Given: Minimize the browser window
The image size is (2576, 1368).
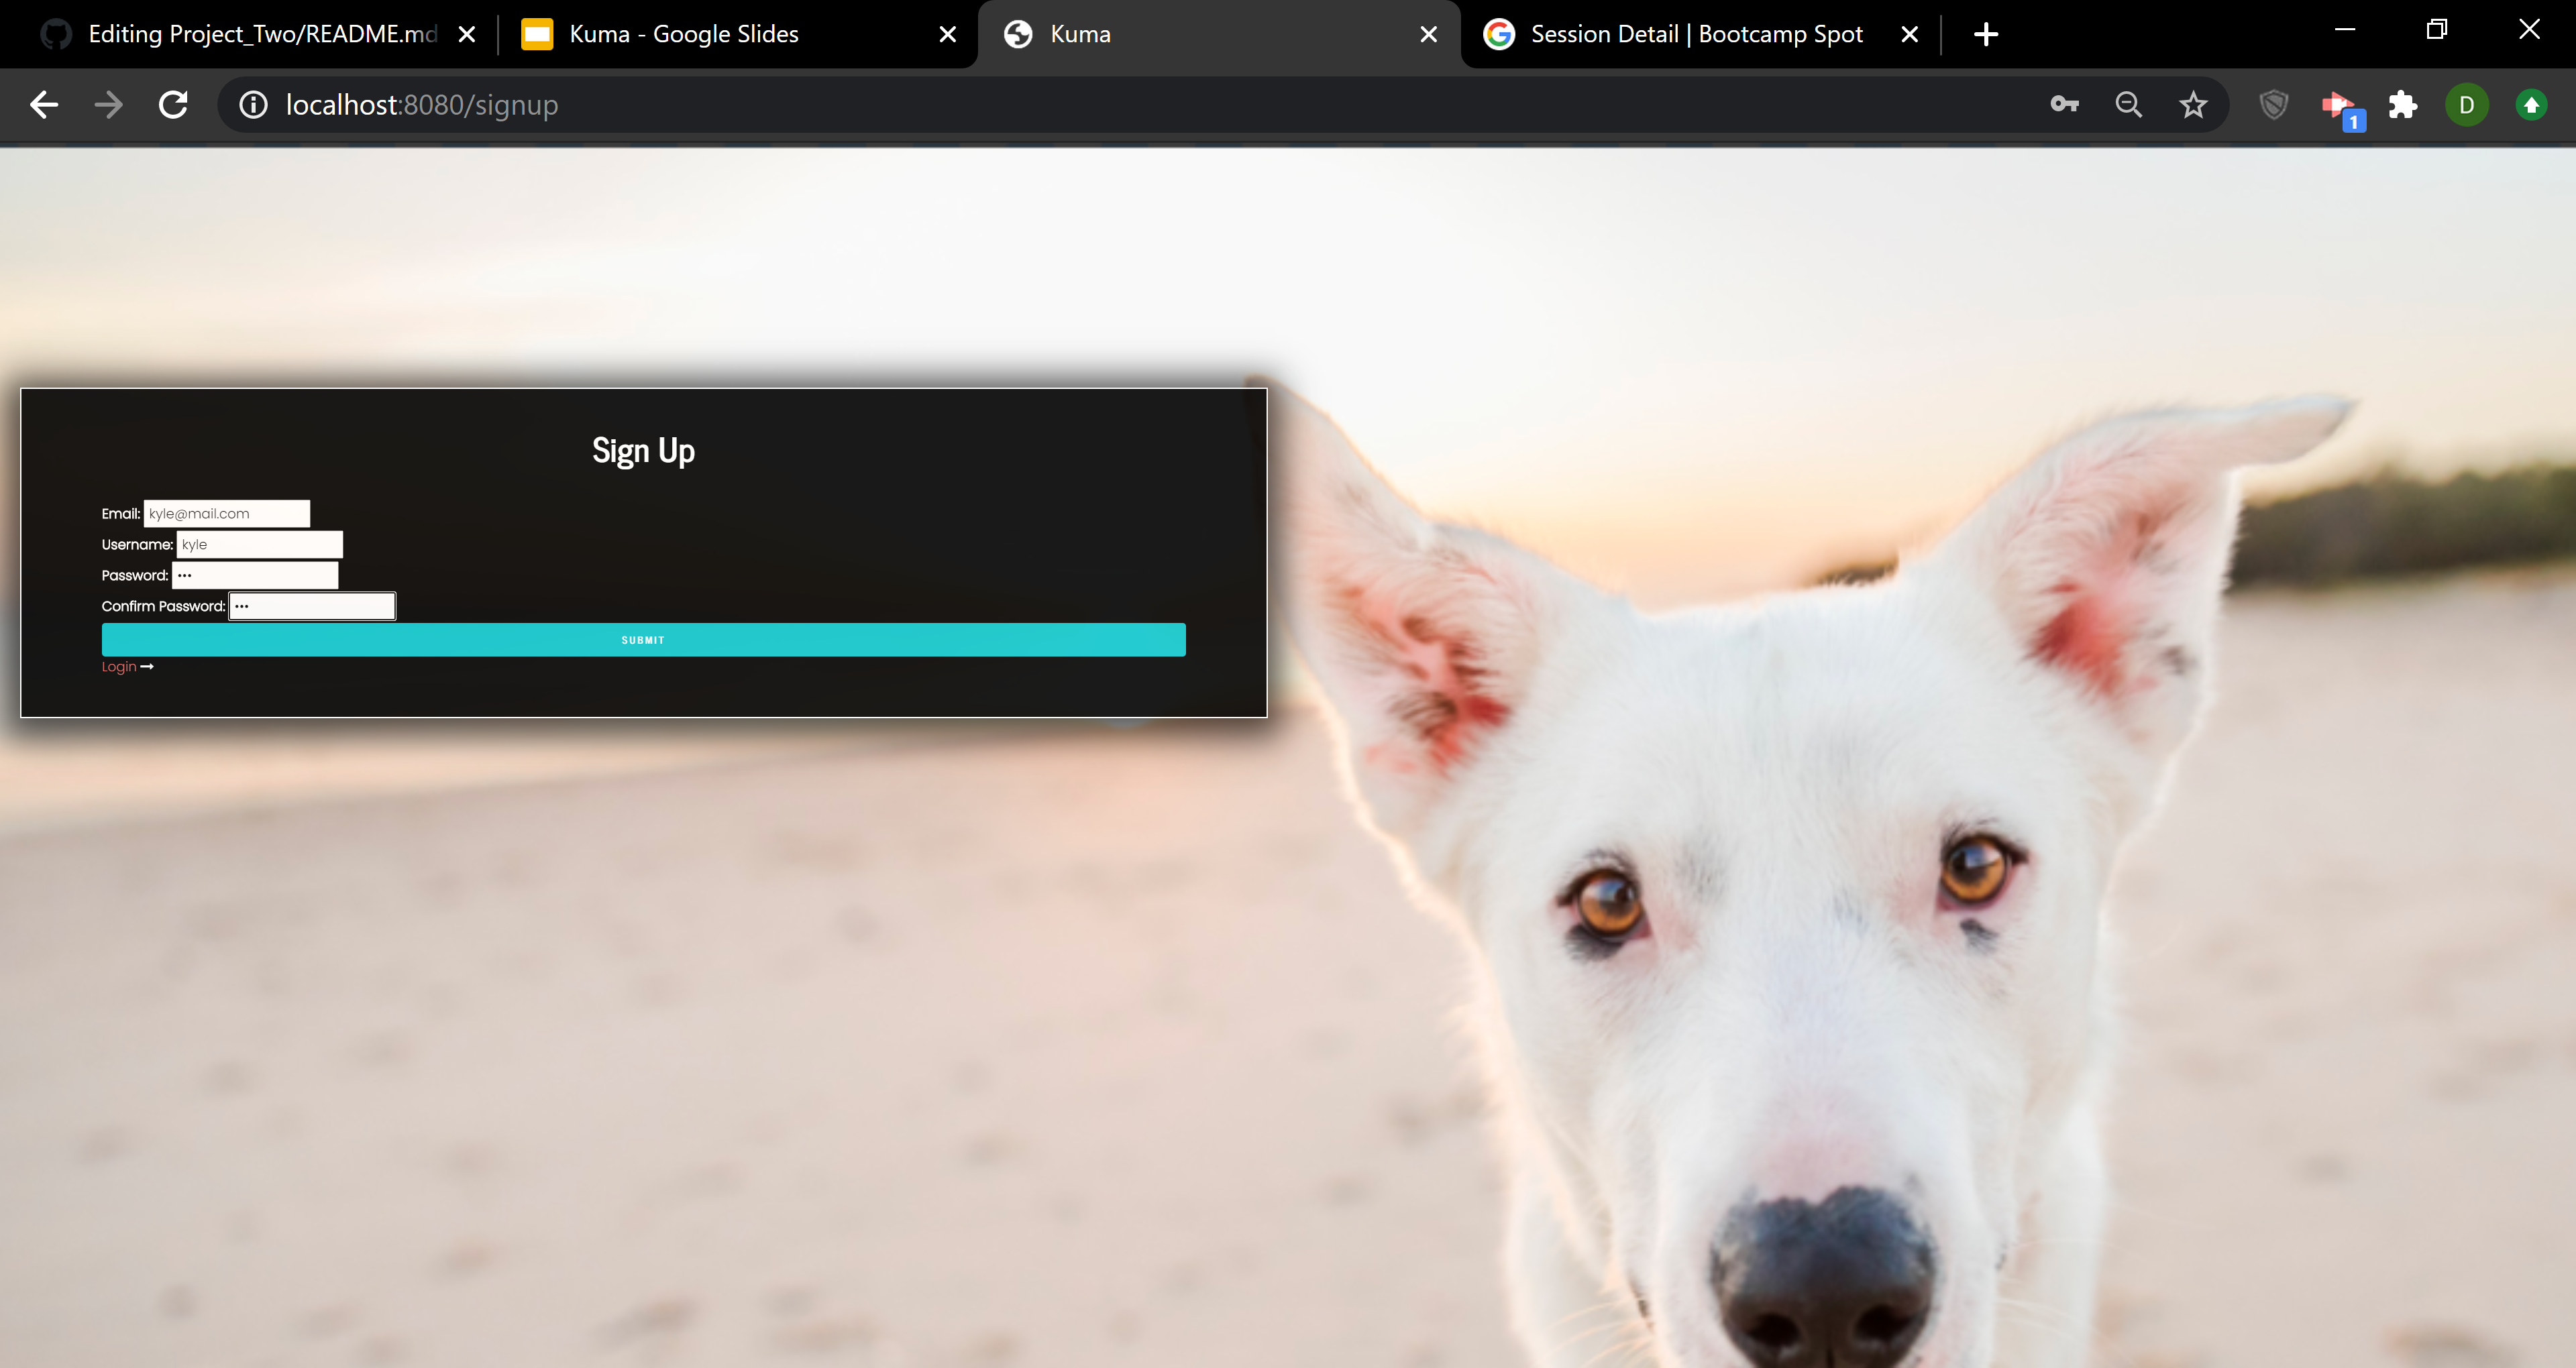Looking at the screenshot, I should tap(2345, 30).
